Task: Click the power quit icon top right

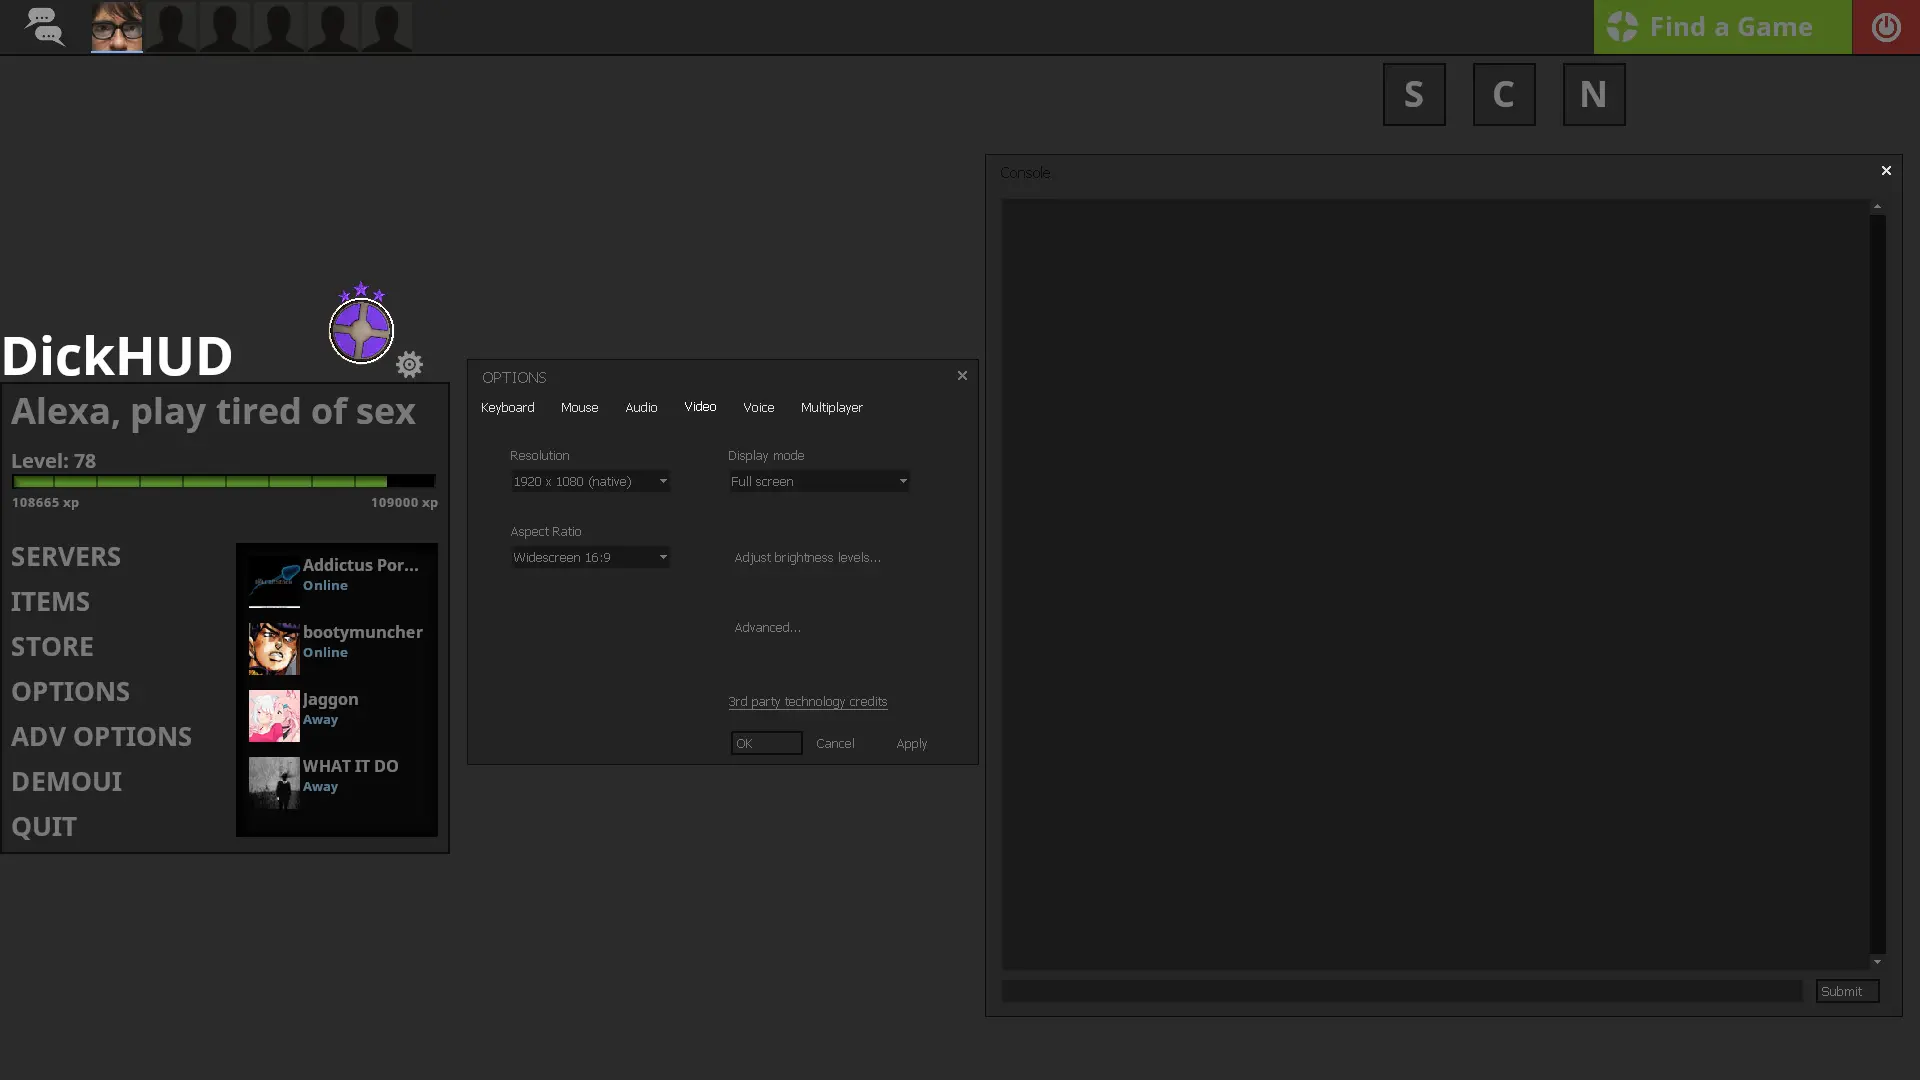Action: (x=1885, y=27)
